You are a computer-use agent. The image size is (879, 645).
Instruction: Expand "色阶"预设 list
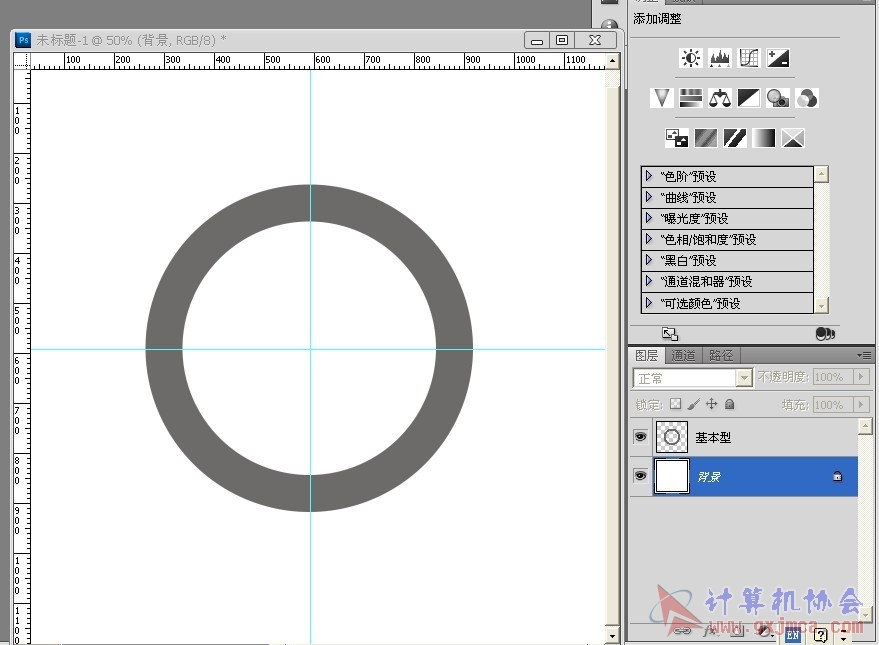649,176
